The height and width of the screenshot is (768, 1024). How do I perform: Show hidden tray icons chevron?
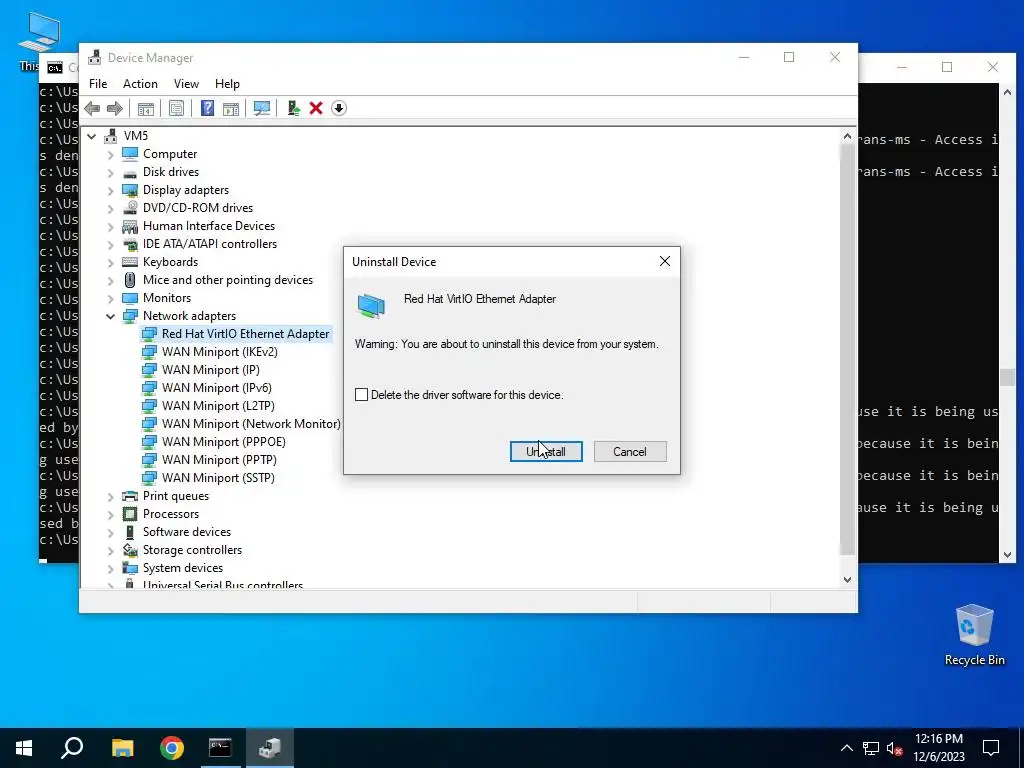click(846, 748)
